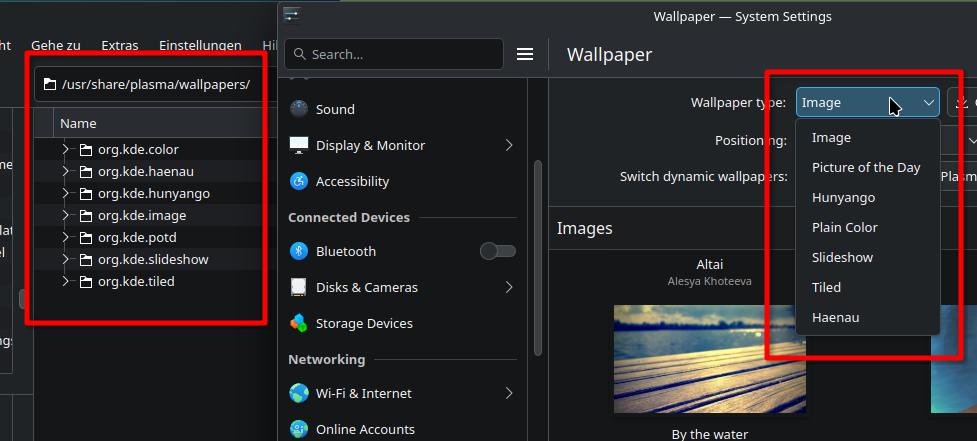Click the Storage Devices icon
The width and height of the screenshot is (977, 441).
coord(298,323)
